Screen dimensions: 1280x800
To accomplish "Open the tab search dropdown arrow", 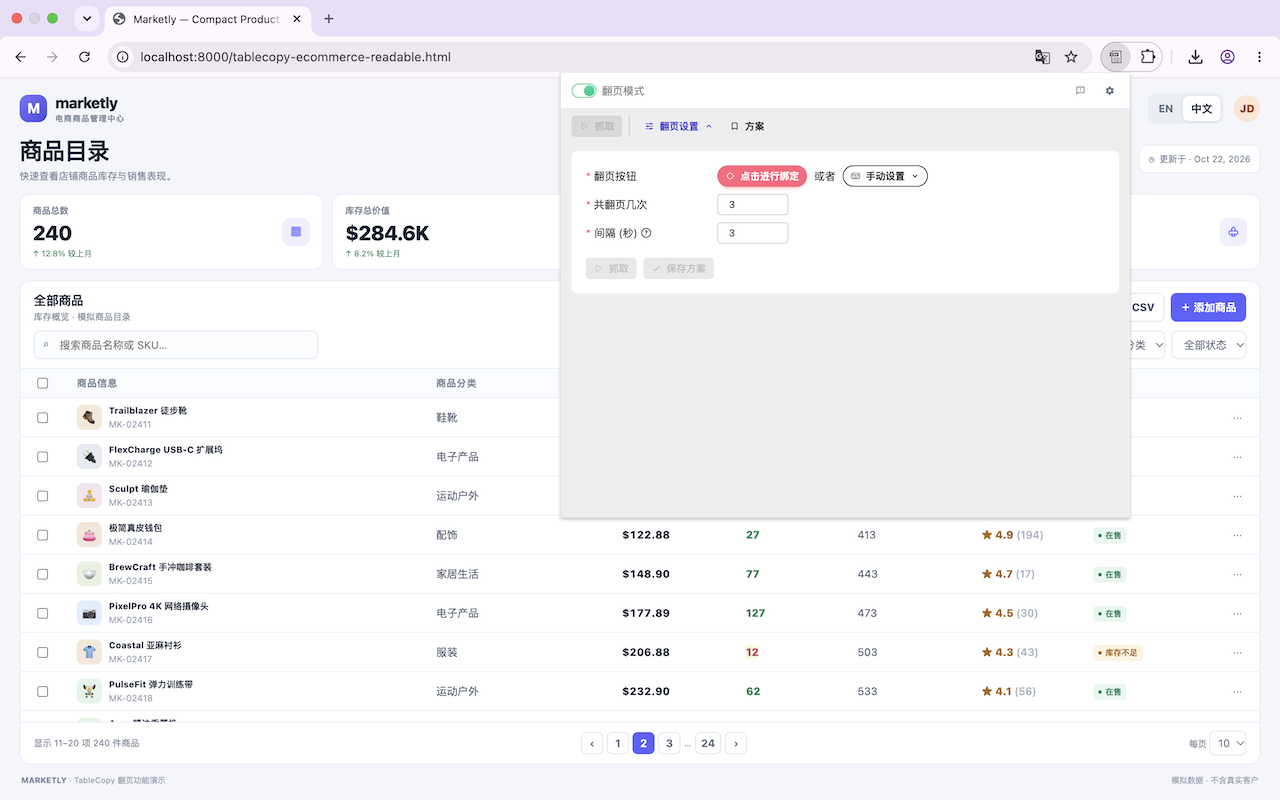I will click(x=87, y=19).
